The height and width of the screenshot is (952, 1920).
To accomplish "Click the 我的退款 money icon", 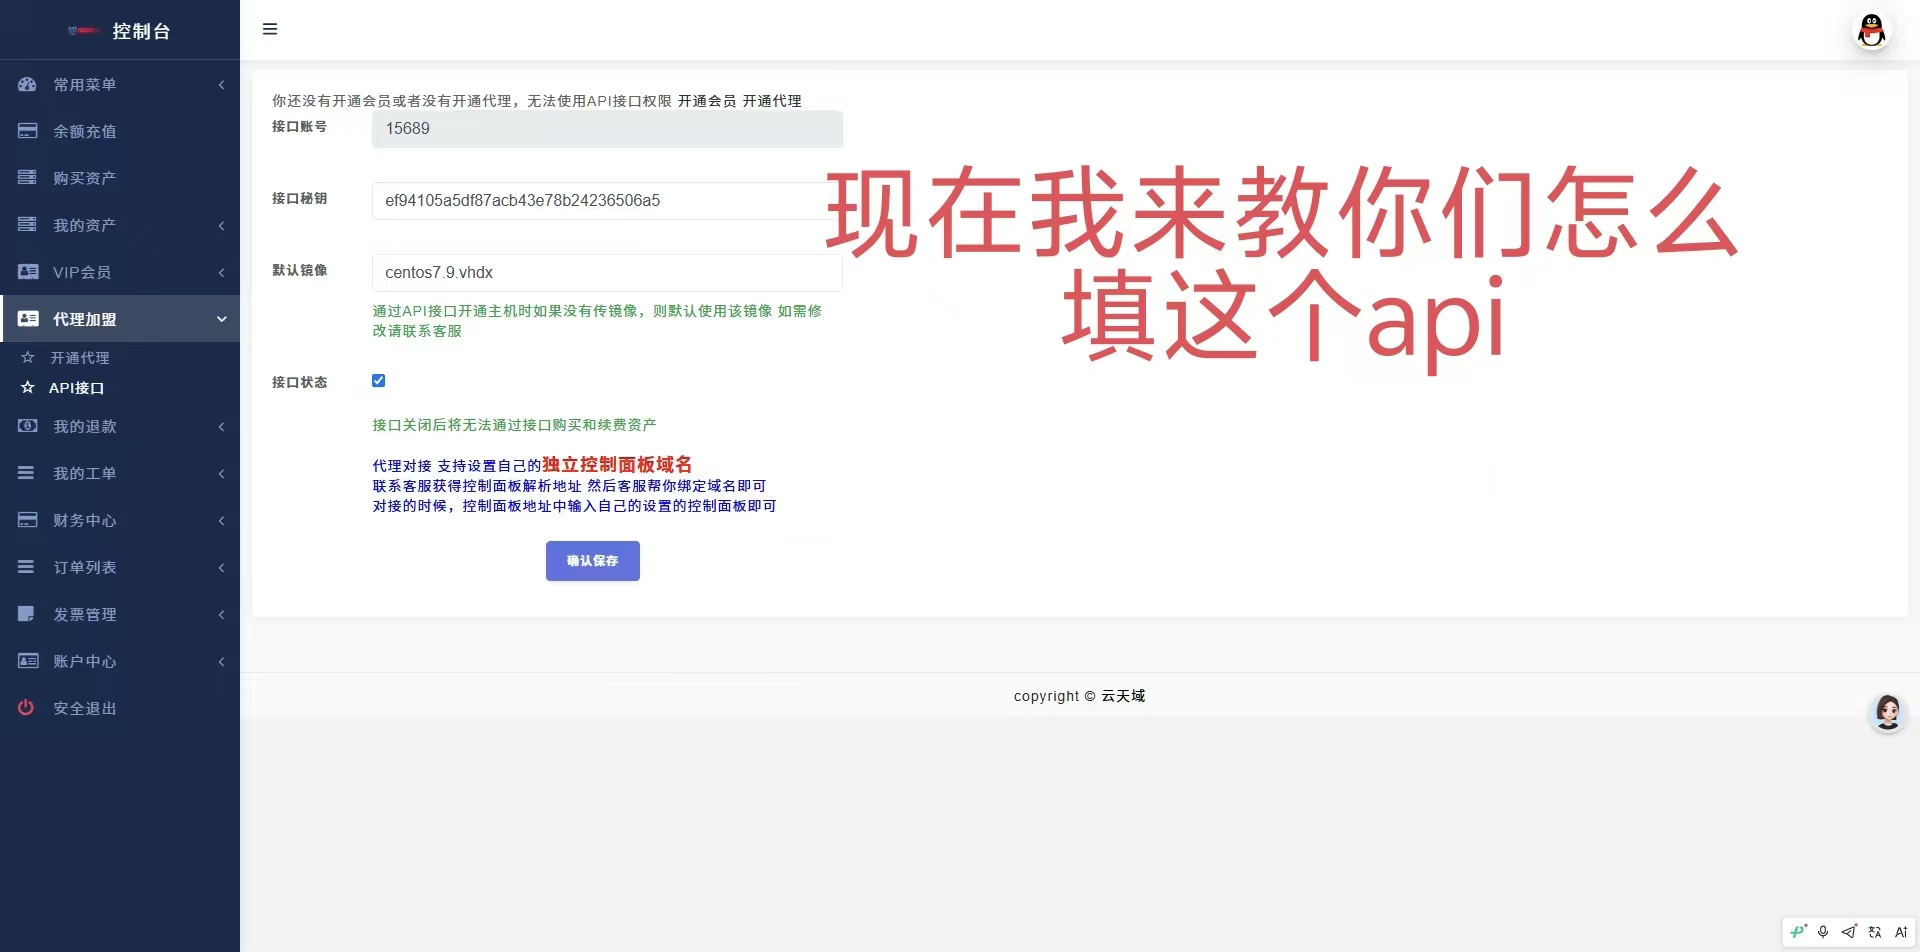I will tap(28, 426).
